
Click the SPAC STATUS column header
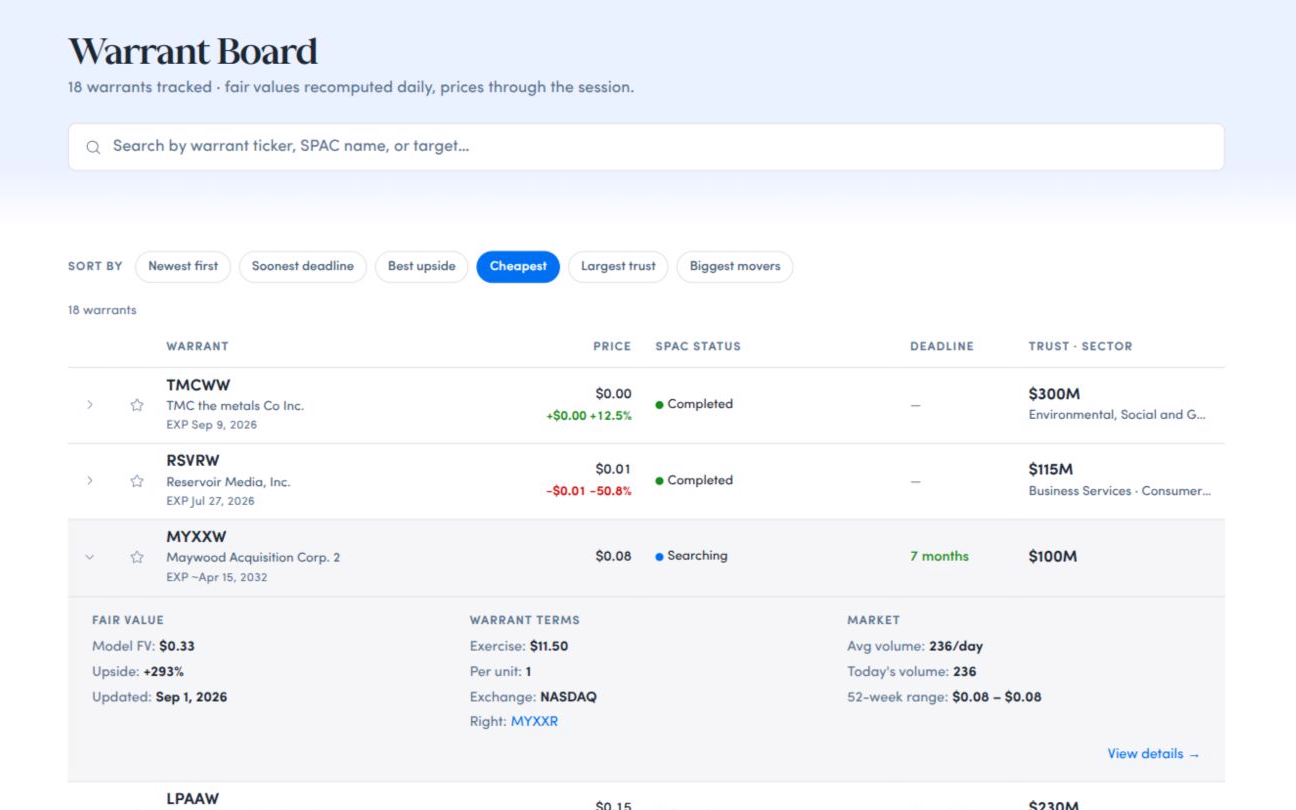pos(698,346)
